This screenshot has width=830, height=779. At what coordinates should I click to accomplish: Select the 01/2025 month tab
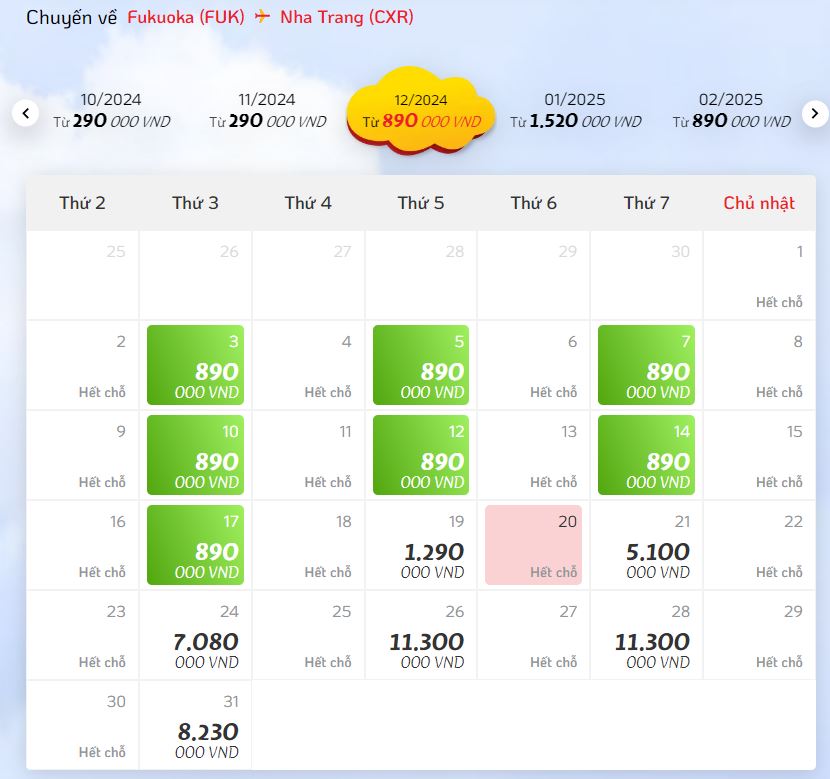(575, 111)
